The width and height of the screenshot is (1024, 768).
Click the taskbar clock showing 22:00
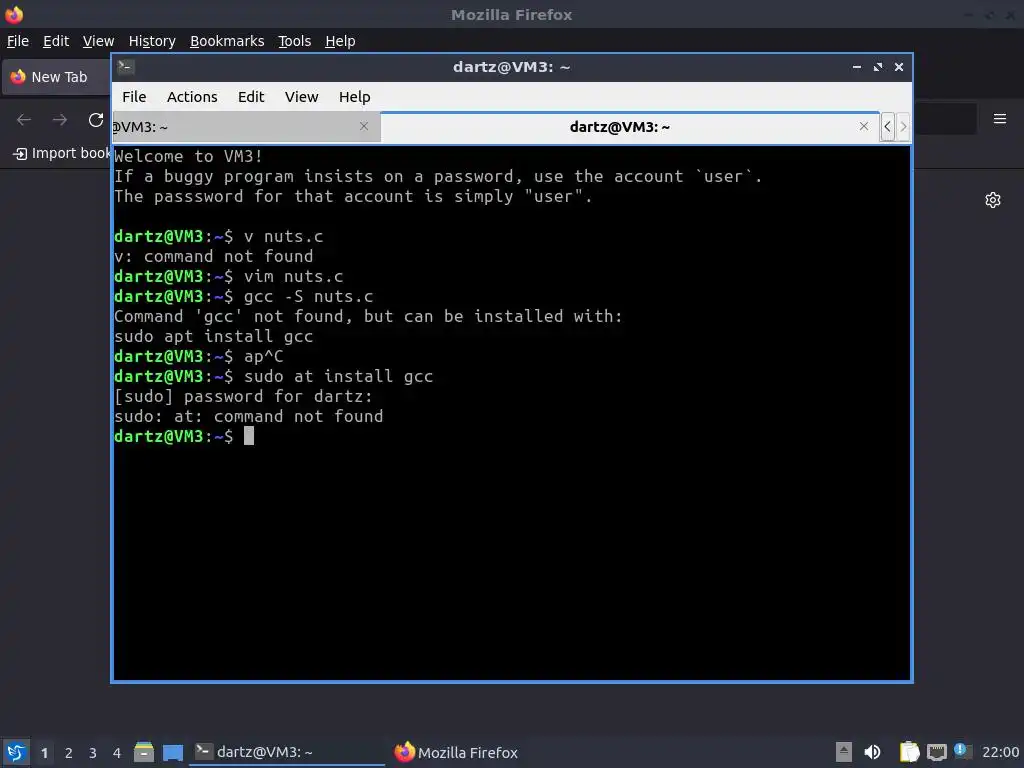click(1000, 752)
